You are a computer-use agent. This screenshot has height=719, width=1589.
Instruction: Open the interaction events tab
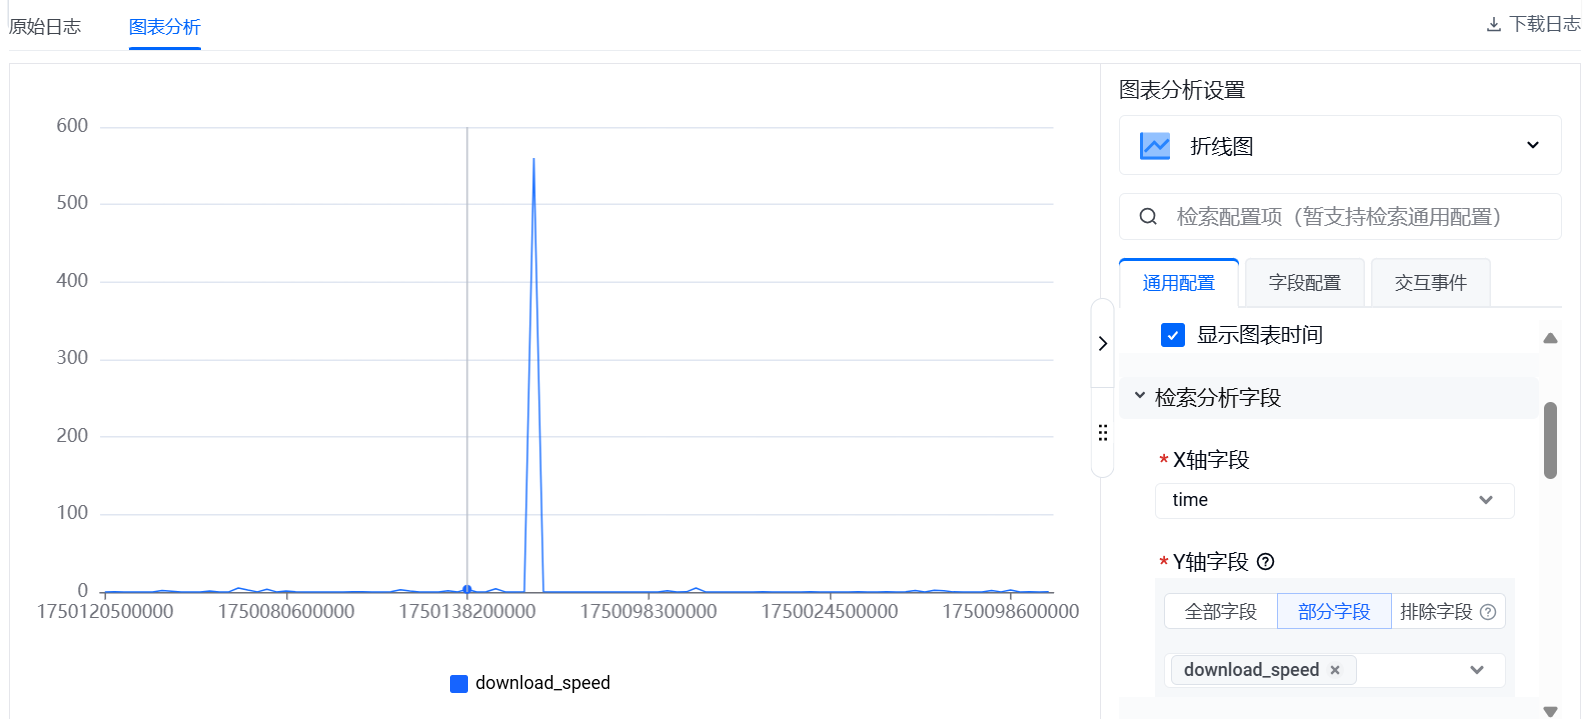coord(1430,283)
